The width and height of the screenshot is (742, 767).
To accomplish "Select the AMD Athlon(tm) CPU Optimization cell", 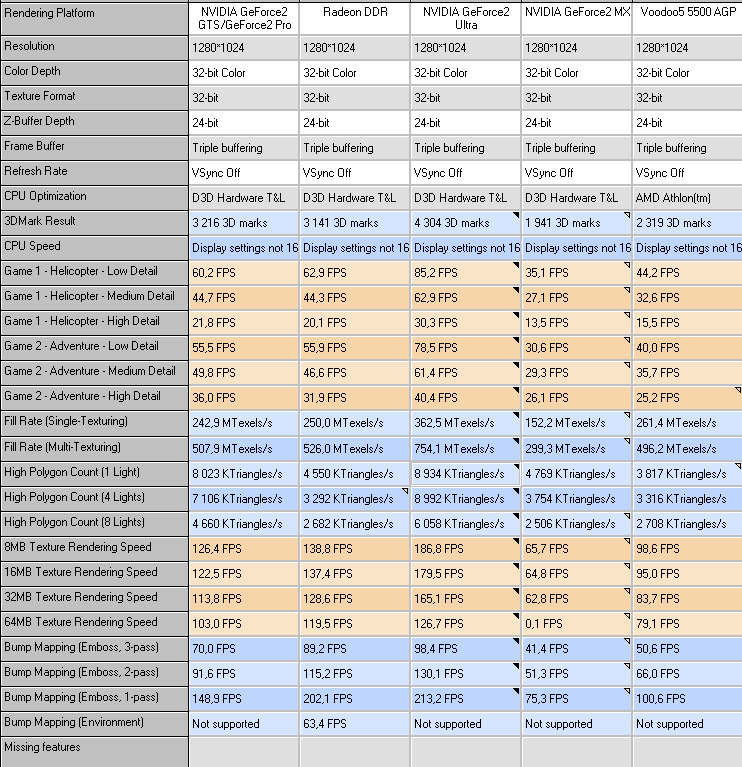I will point(687,198).
